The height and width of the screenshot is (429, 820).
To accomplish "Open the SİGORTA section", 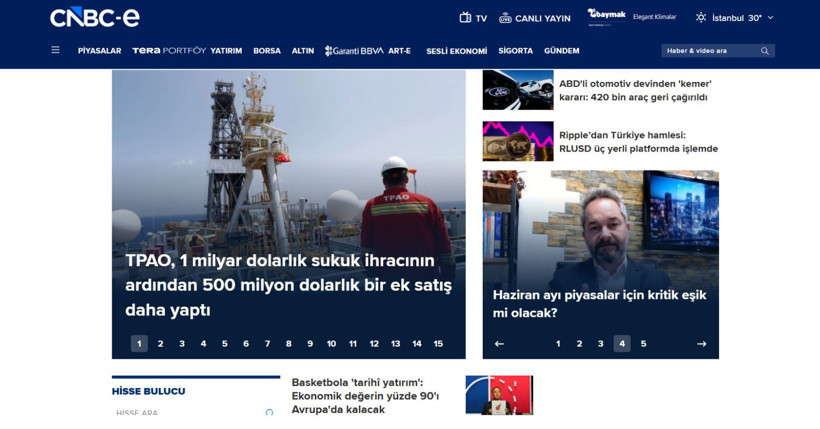I will click(516, 51).
